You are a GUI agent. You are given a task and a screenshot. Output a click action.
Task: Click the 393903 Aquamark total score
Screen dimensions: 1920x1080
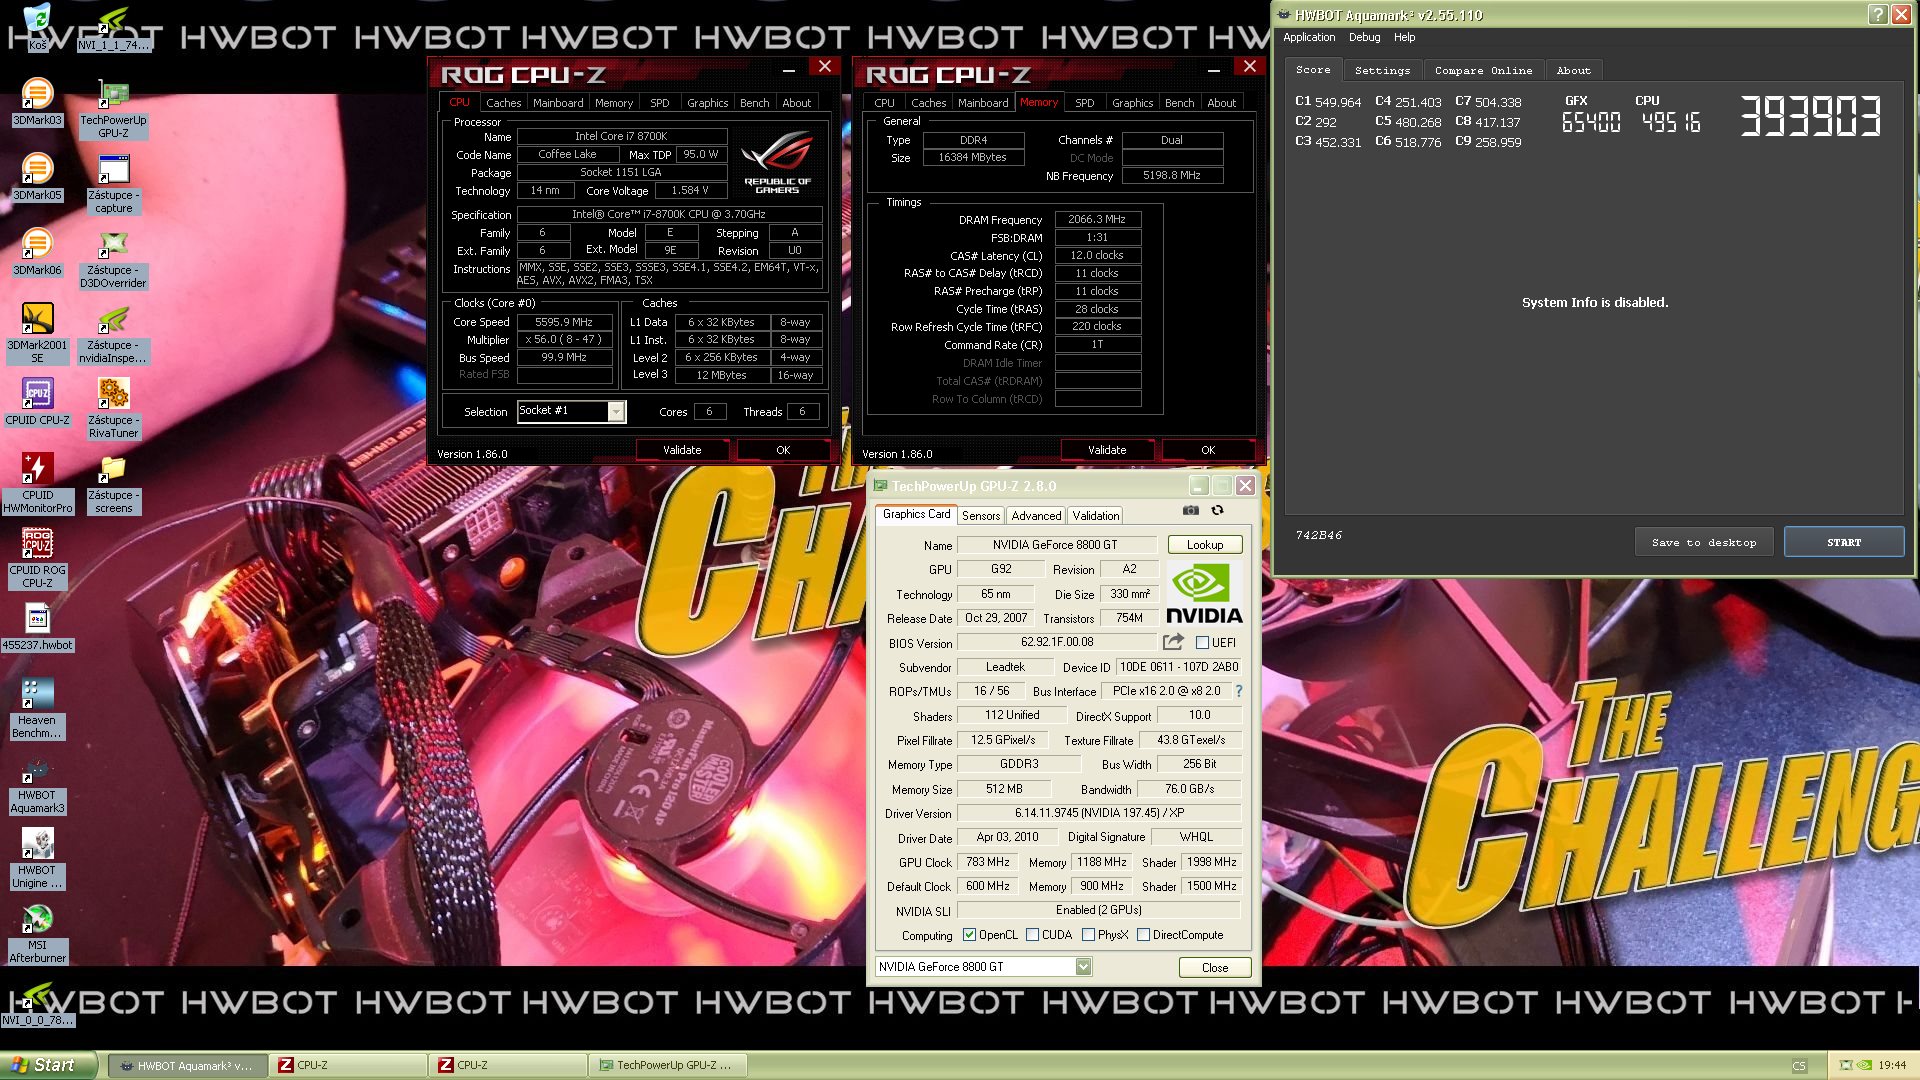1811,116
